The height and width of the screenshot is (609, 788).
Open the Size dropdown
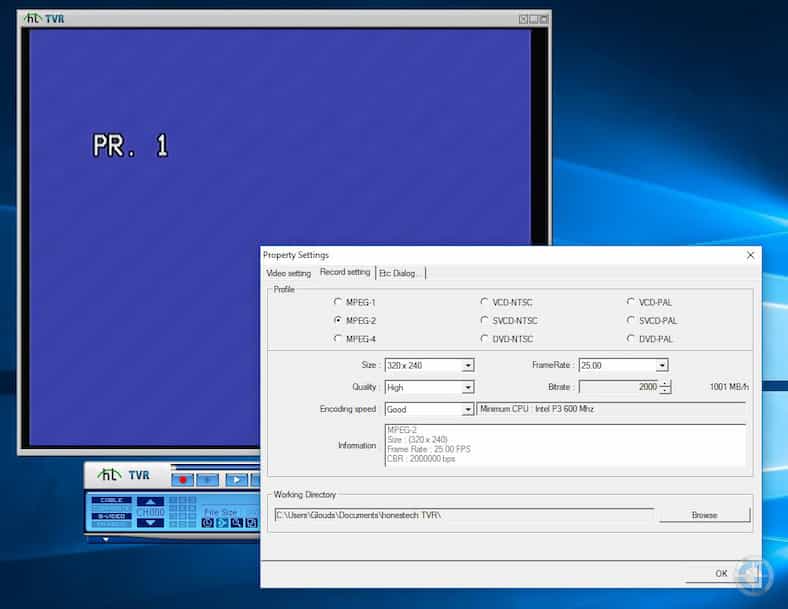click(x=468, y=366)
